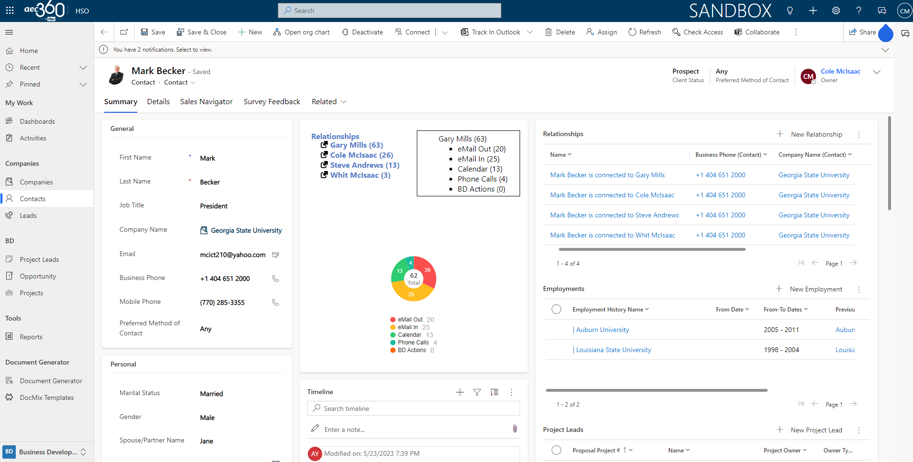Open the Related tab dropdown
913x462 pixels.
329,101
